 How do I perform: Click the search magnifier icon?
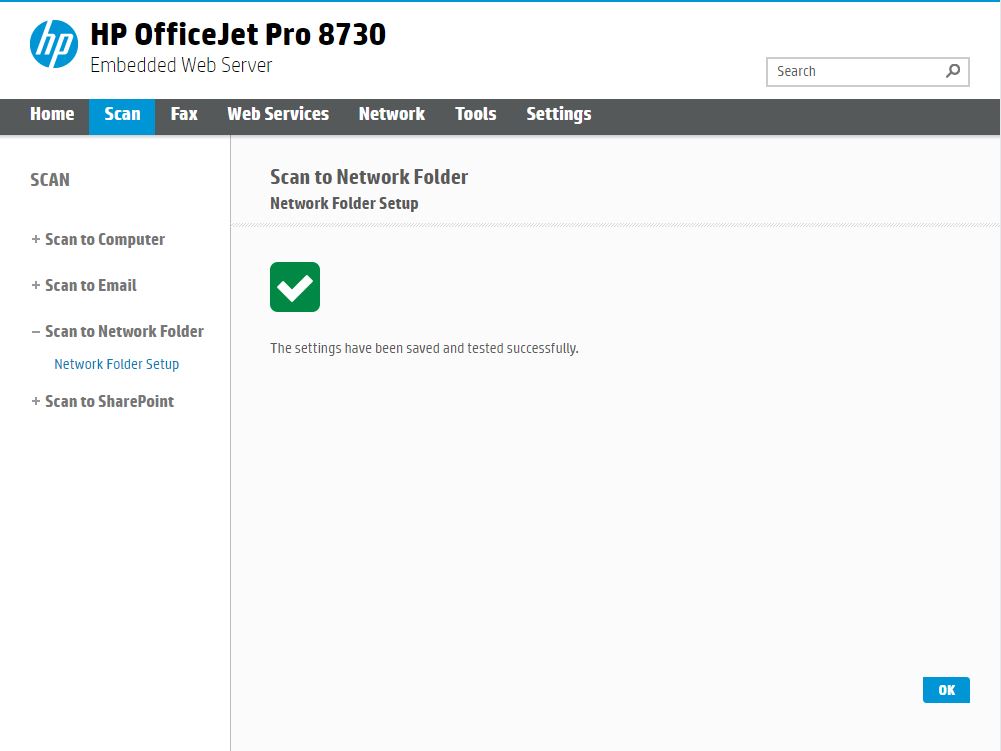[953, 71]
